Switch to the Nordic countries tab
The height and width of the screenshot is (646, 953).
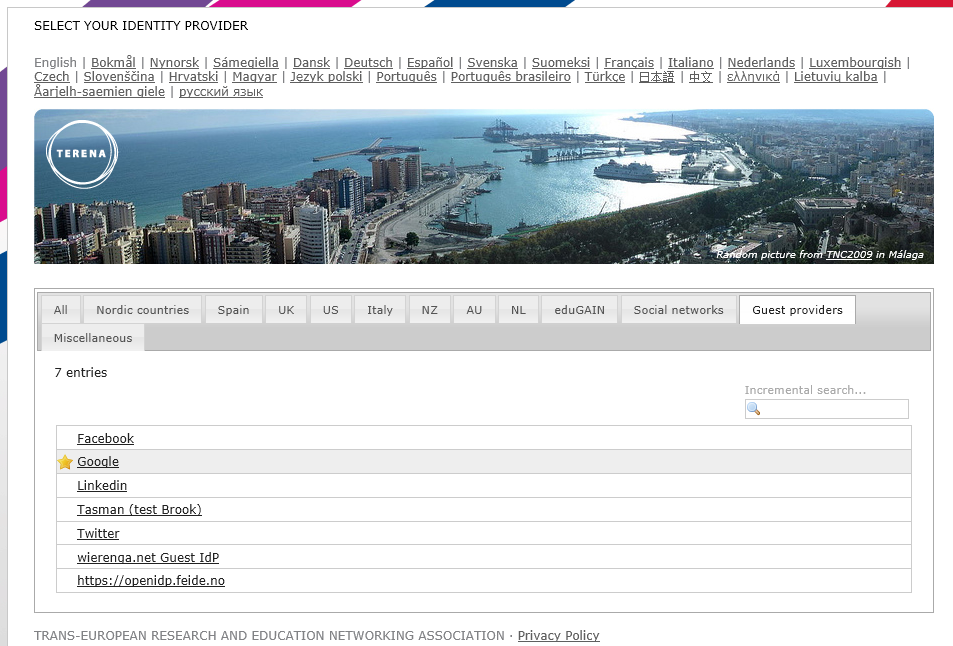pos(143,310)
